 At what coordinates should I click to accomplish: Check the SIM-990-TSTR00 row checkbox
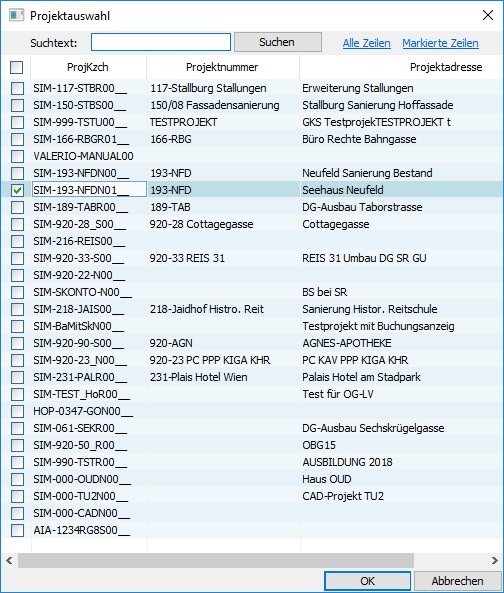[x=17, y=462]
